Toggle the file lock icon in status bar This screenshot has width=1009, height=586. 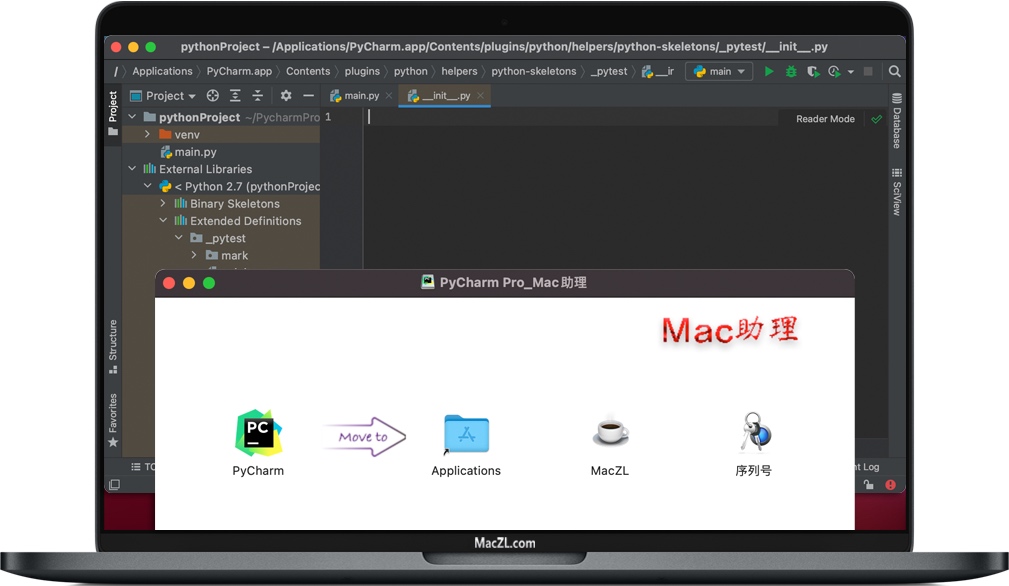tap(868, 485)
